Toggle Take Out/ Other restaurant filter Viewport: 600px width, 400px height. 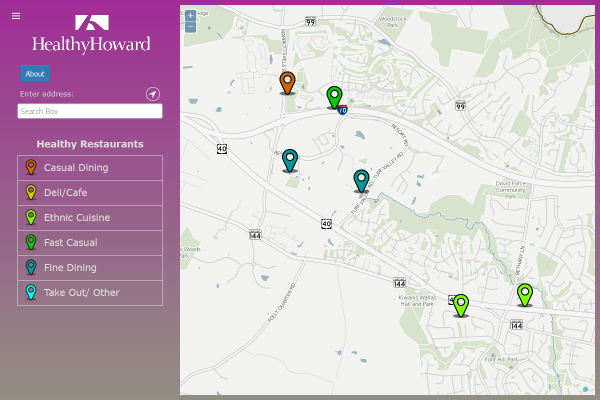tap(90, 293)
